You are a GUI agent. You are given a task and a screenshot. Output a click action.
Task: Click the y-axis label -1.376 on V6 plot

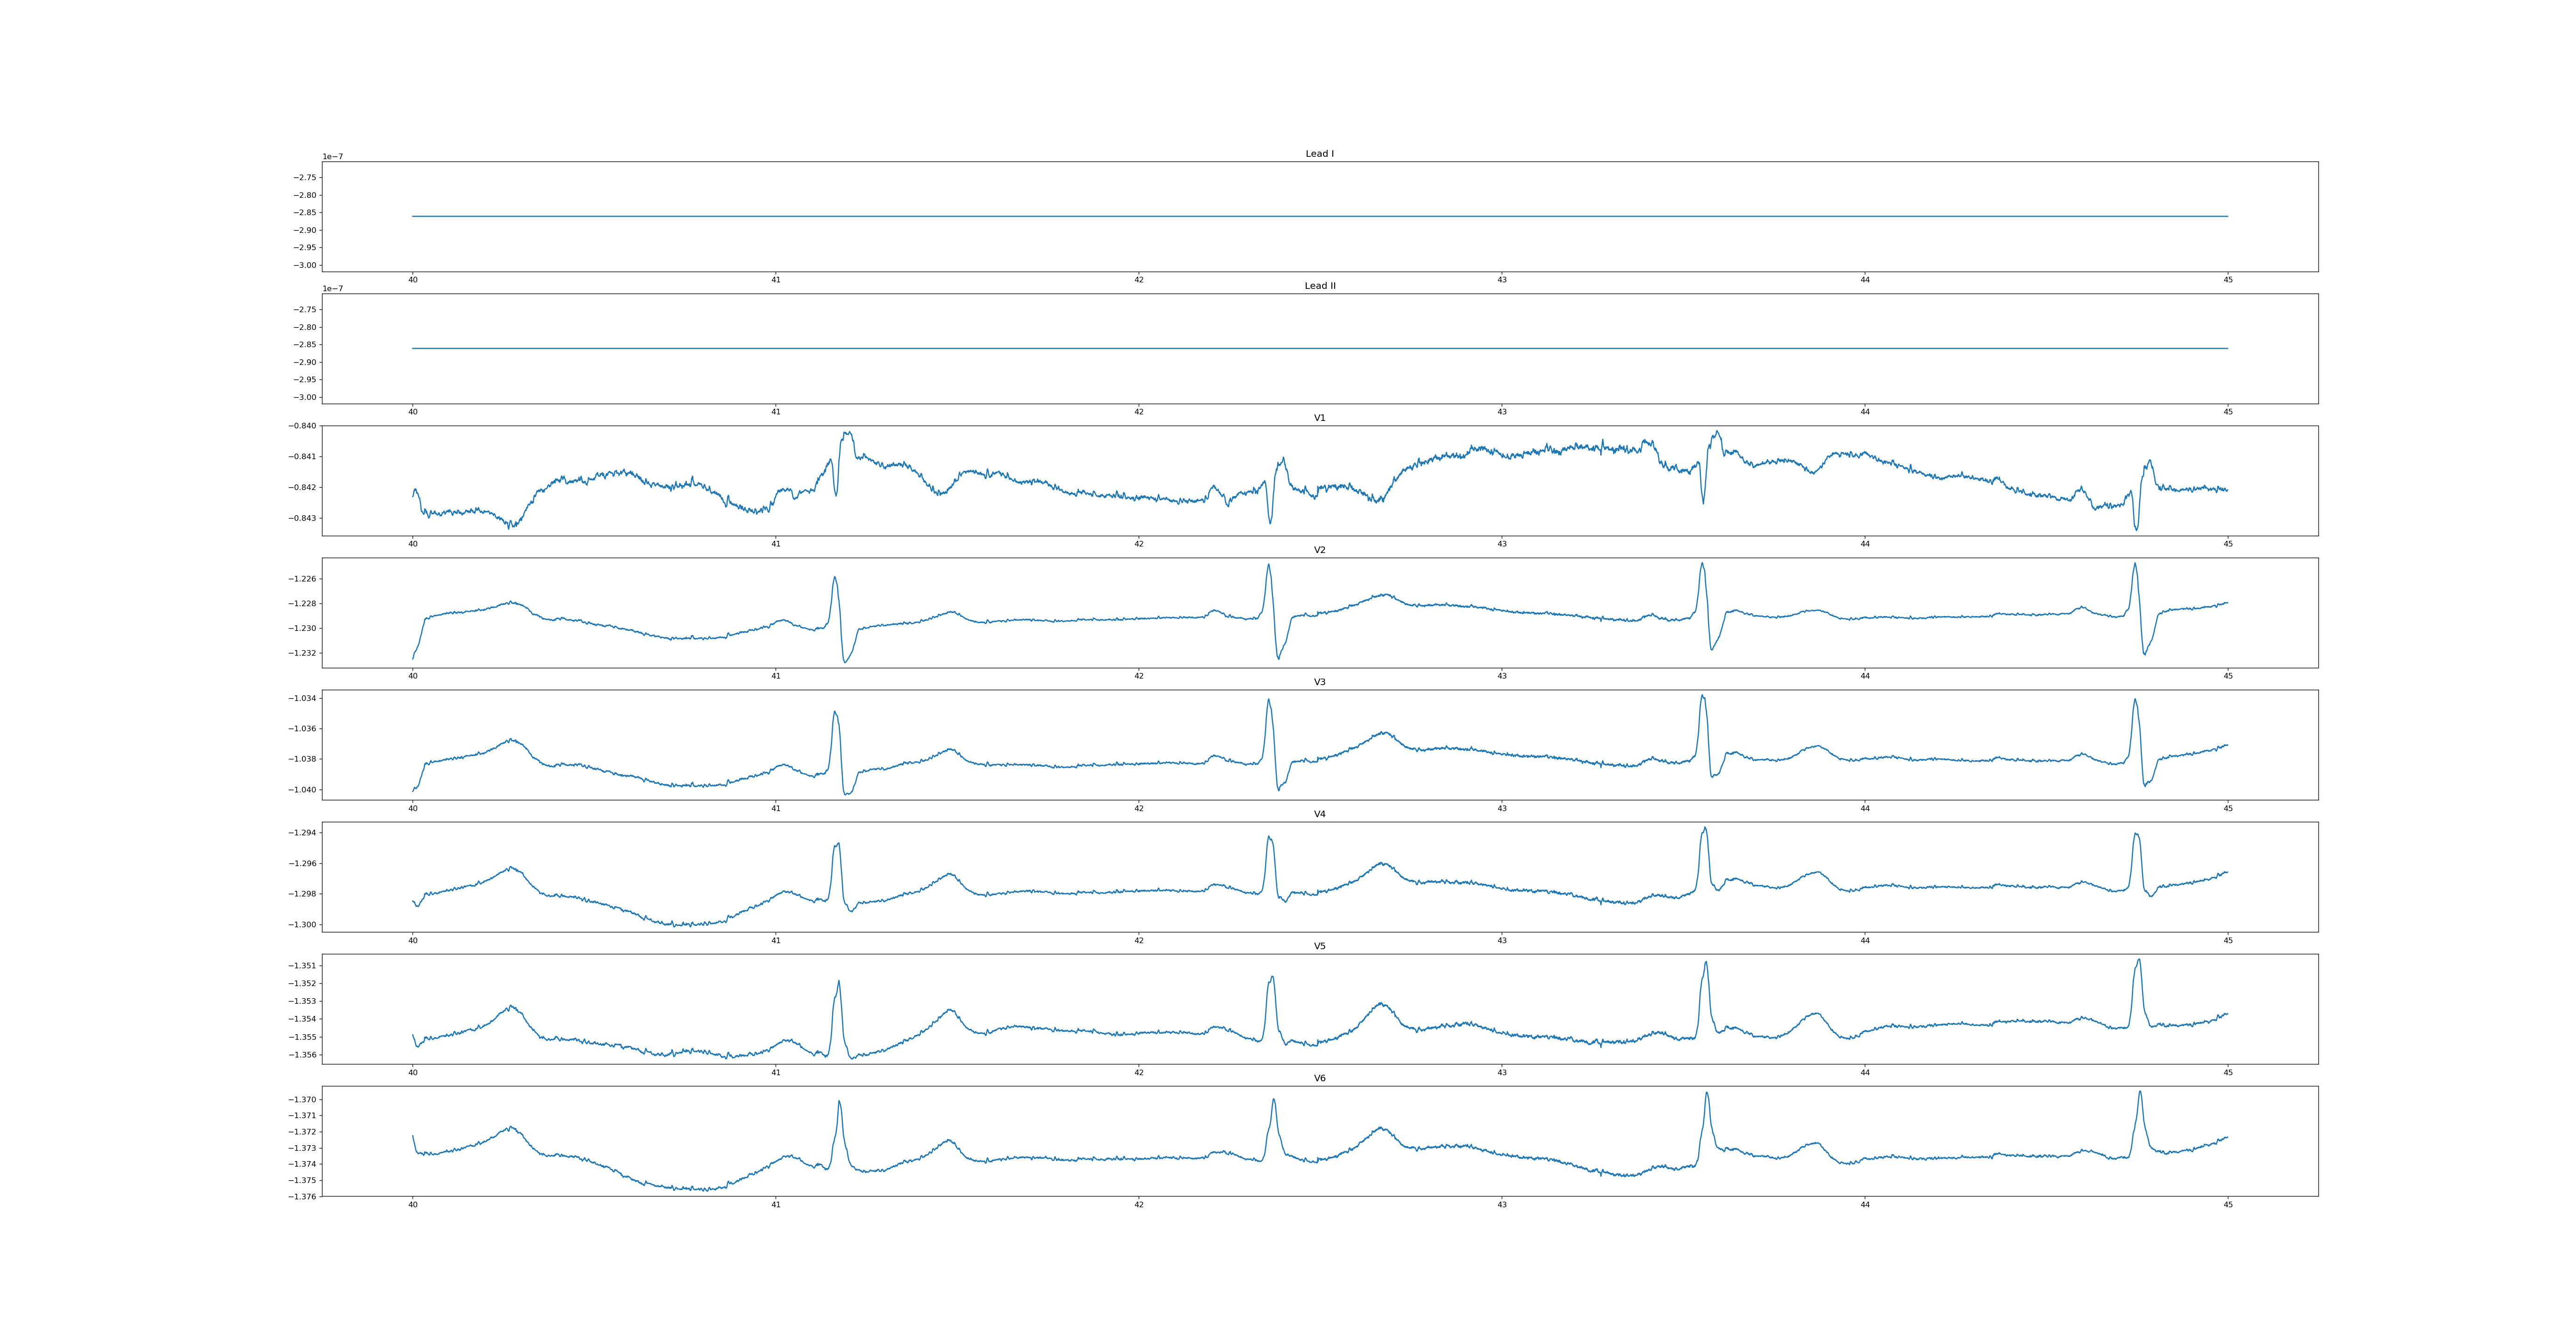(x=302, y=1196)
